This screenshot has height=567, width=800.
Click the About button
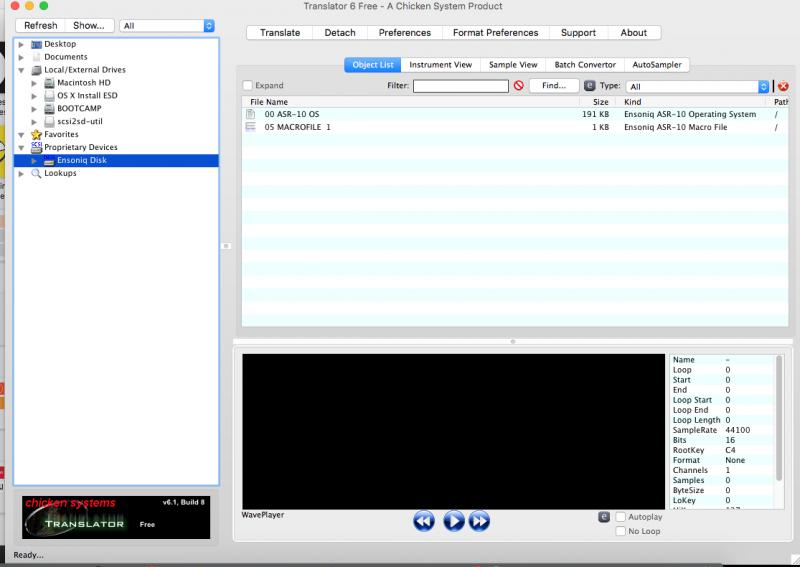634,33
